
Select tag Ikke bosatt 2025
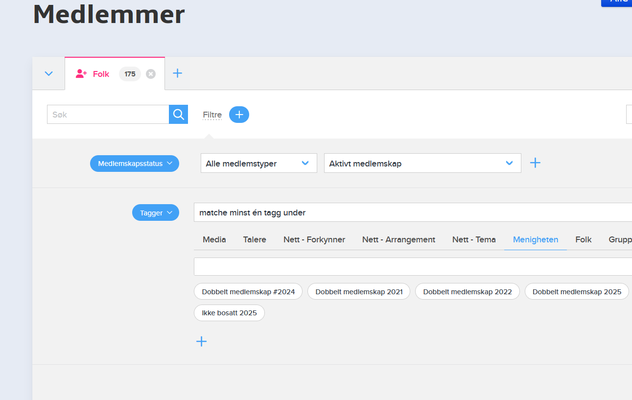[x=229, y=313]
